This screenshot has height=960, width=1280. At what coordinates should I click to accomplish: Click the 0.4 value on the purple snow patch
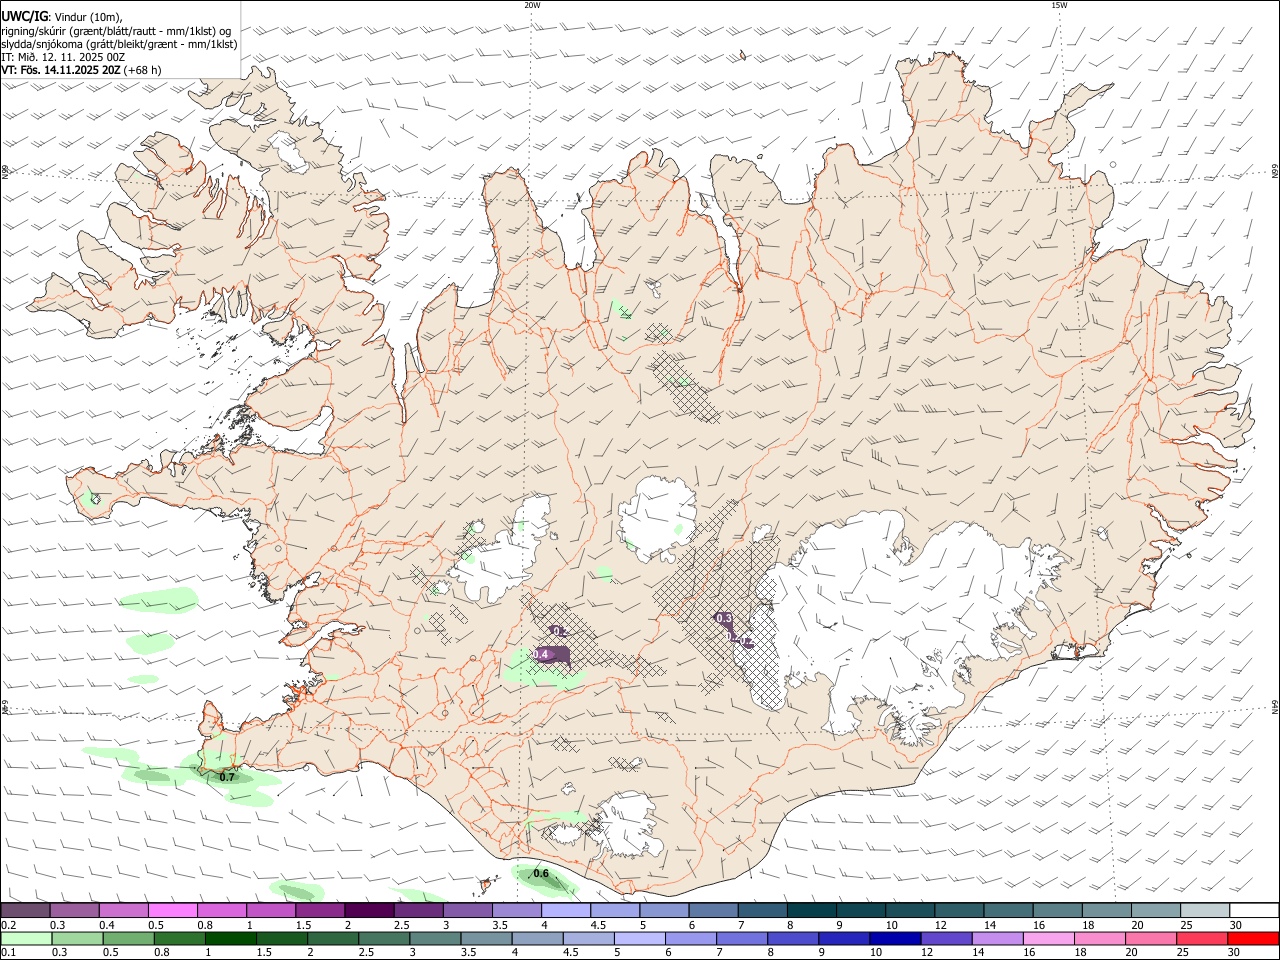point(541,654)
